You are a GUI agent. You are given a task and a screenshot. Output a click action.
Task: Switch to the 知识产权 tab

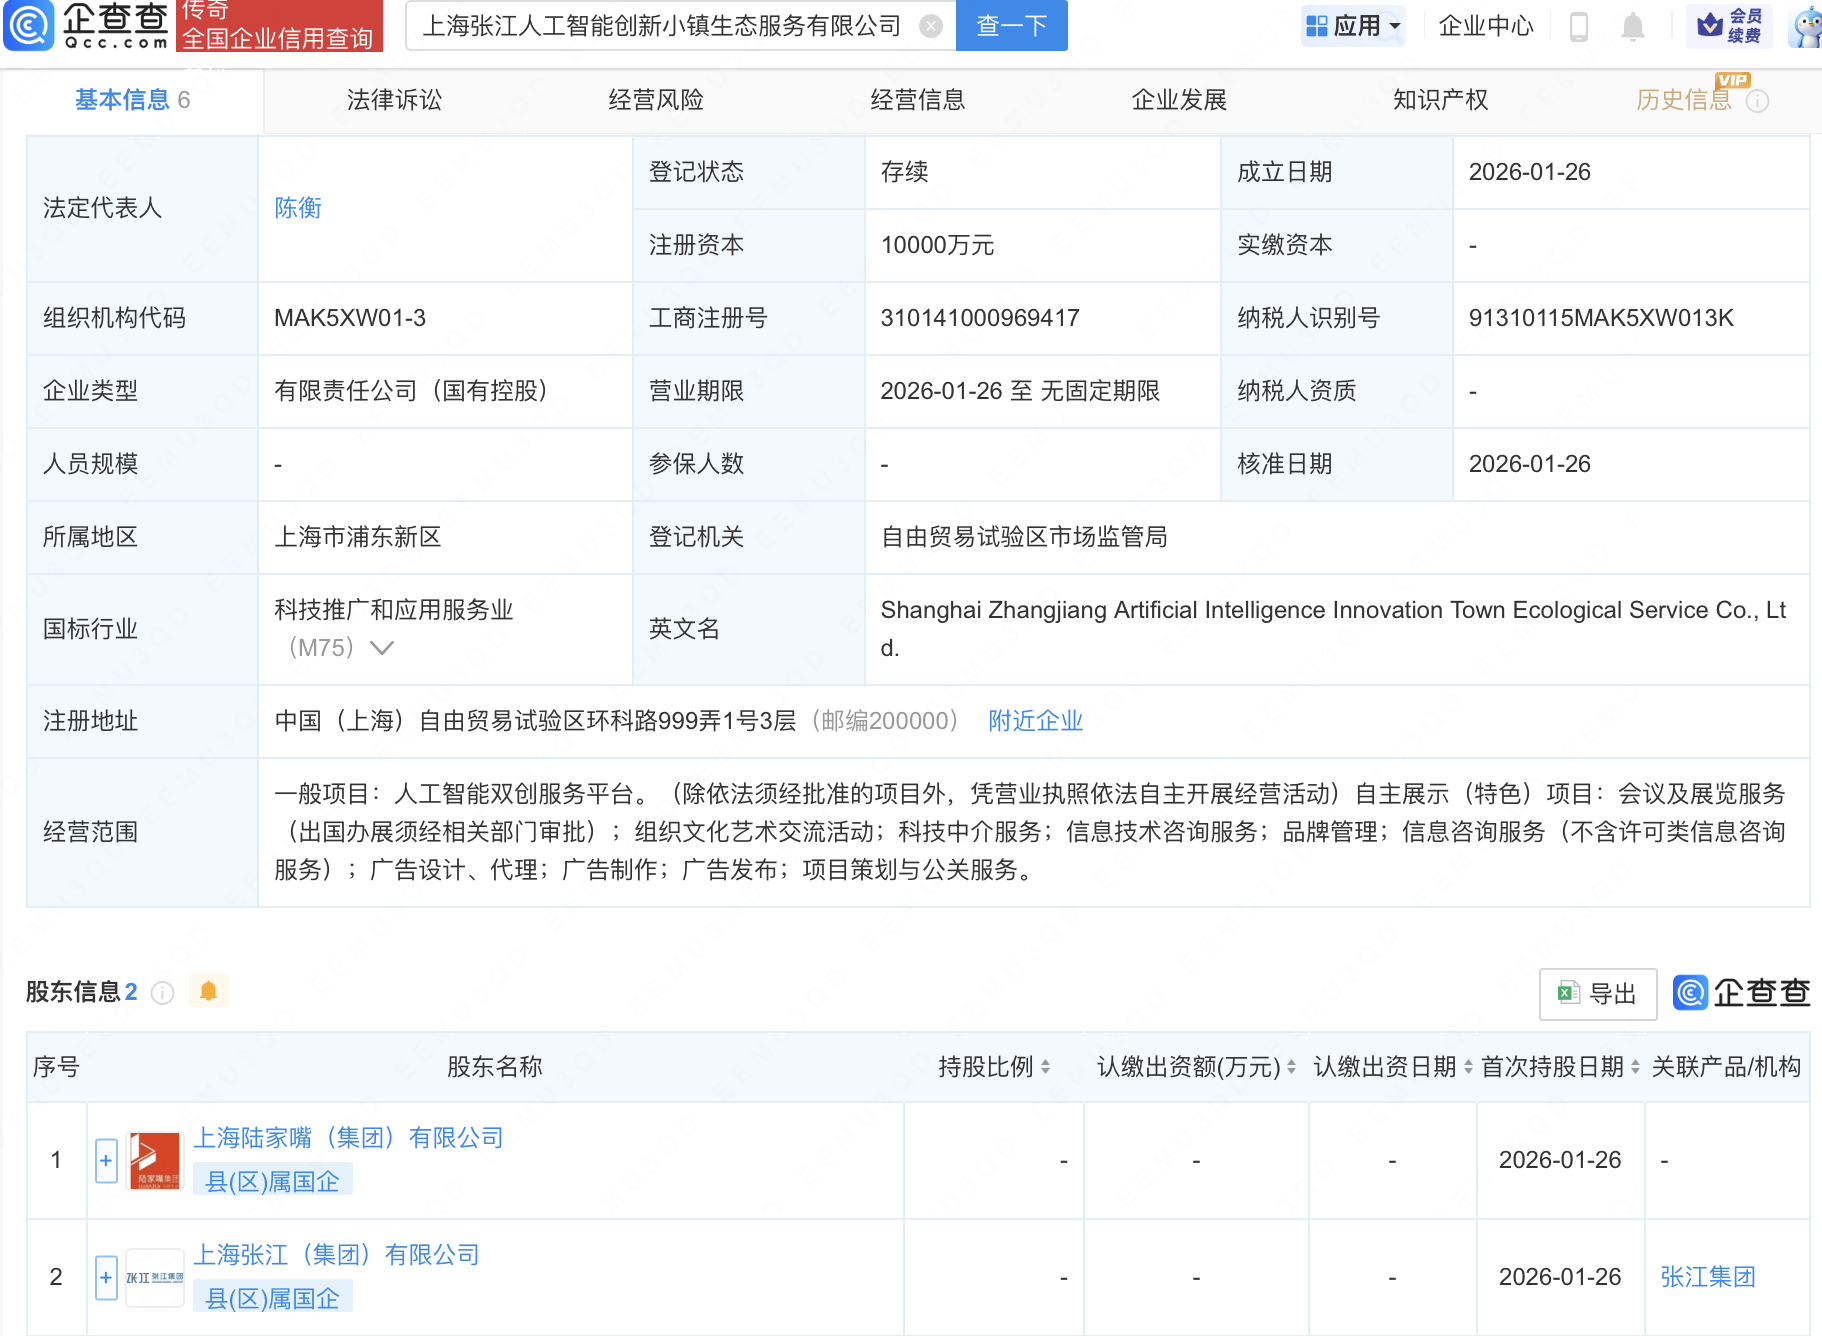pyautogui.click(x=1440, y=100)
